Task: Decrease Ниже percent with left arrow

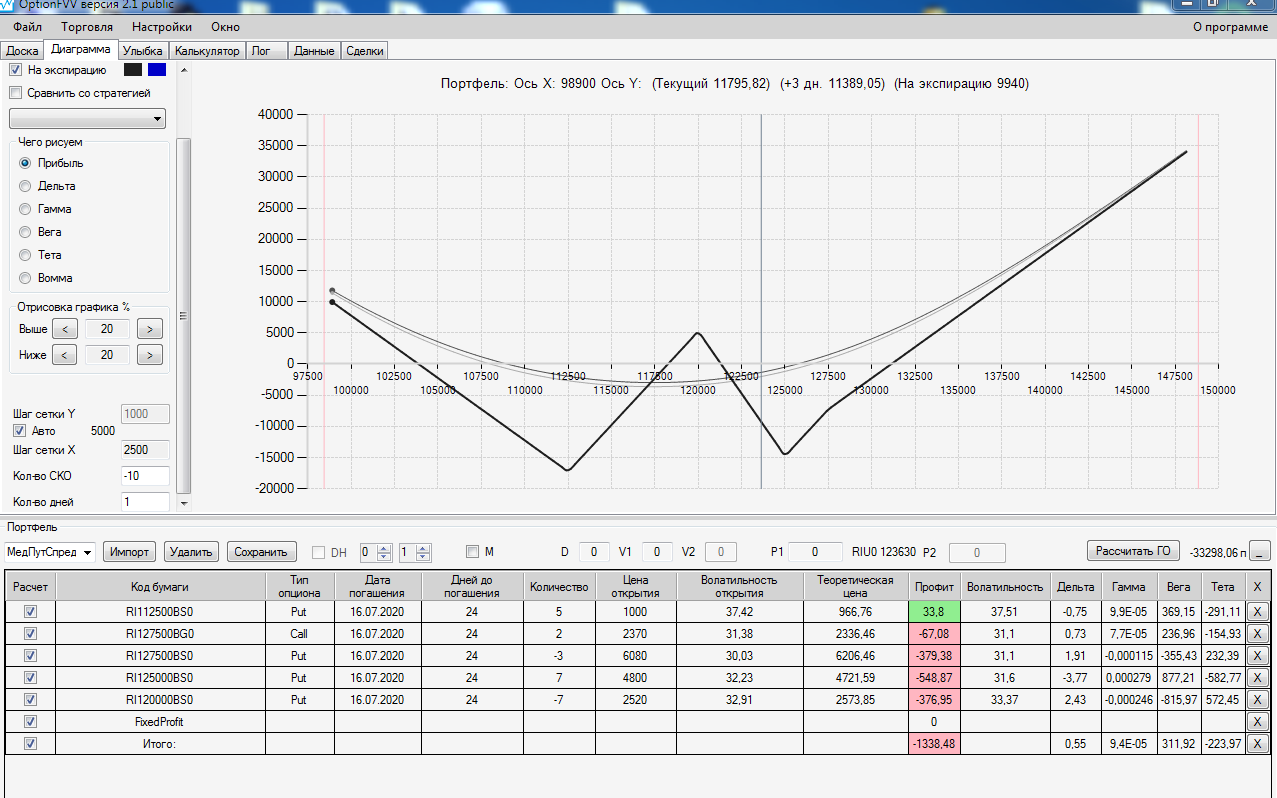Action: pos(64,355)
